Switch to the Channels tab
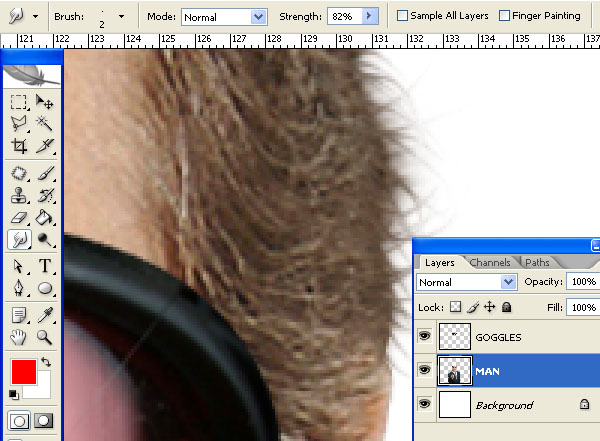This screenshot has height=441, width=600. pyautogui.click(x=490, y=262)
